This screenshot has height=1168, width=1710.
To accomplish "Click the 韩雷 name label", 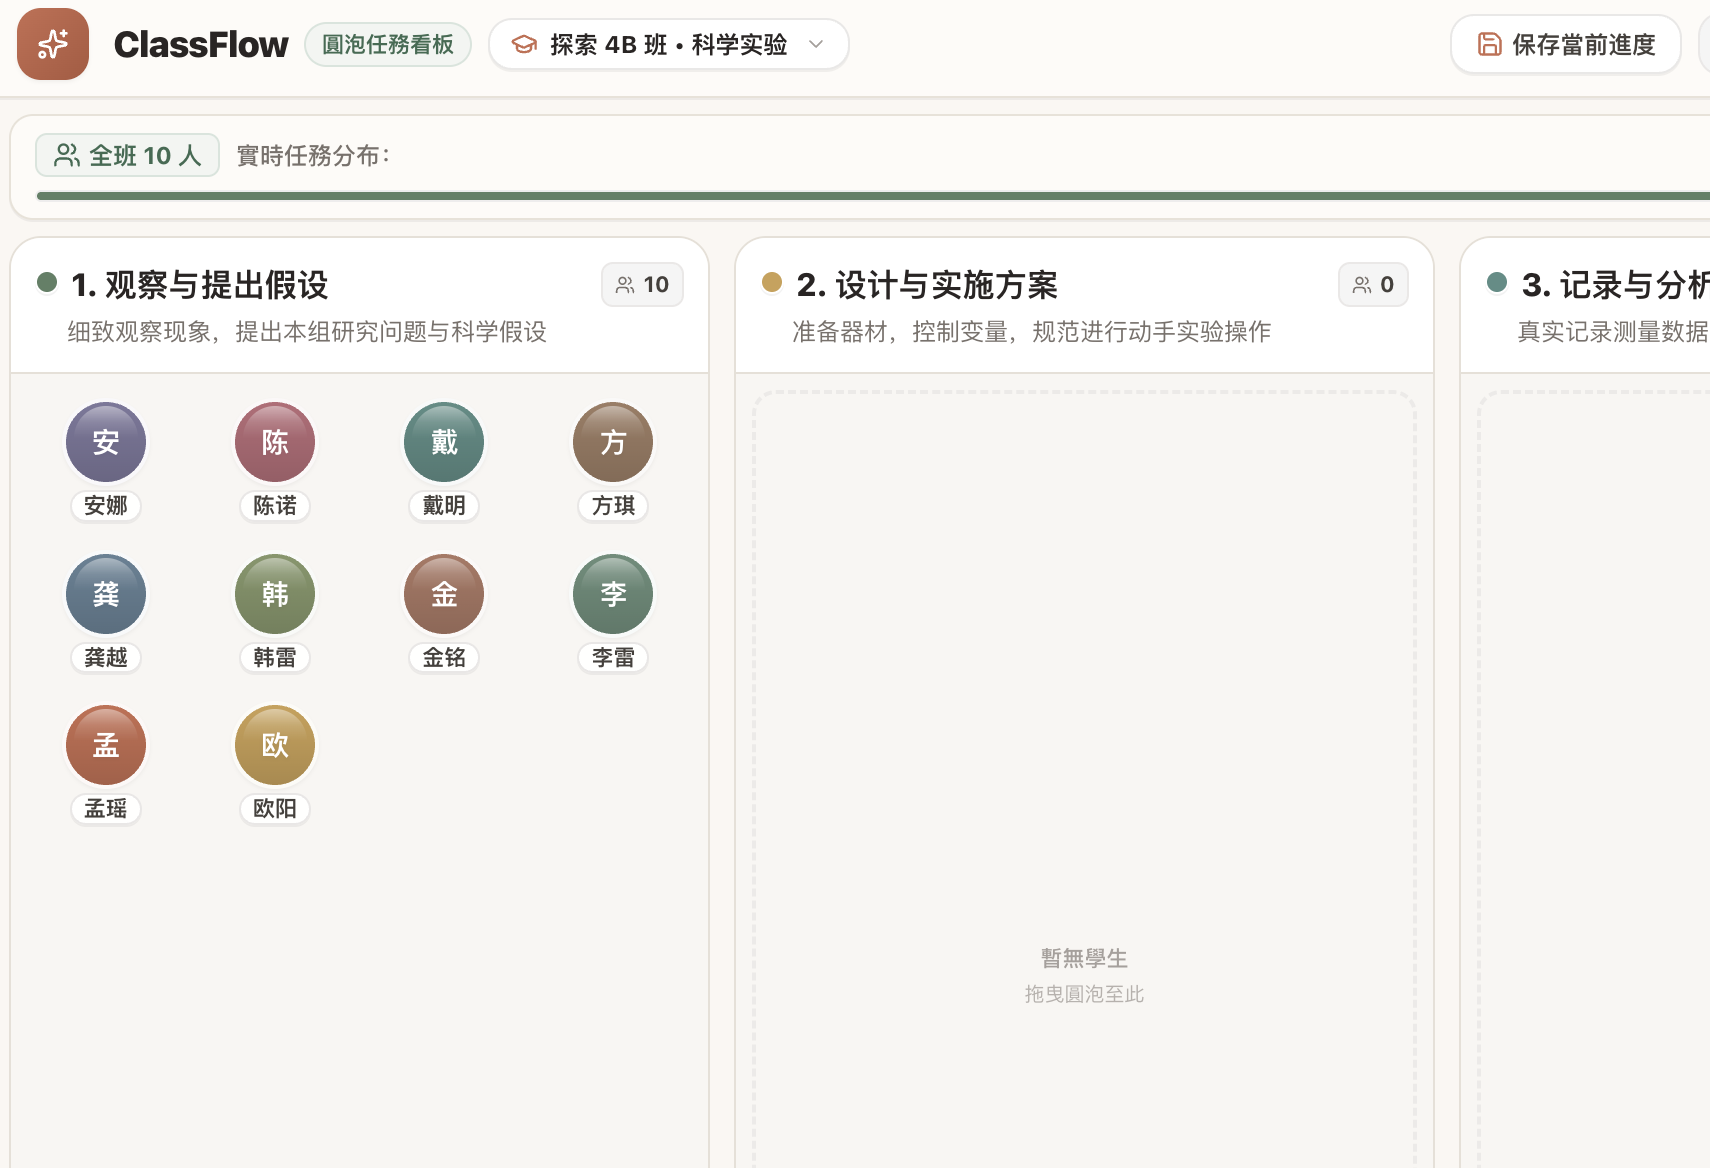I will (275, 658).
